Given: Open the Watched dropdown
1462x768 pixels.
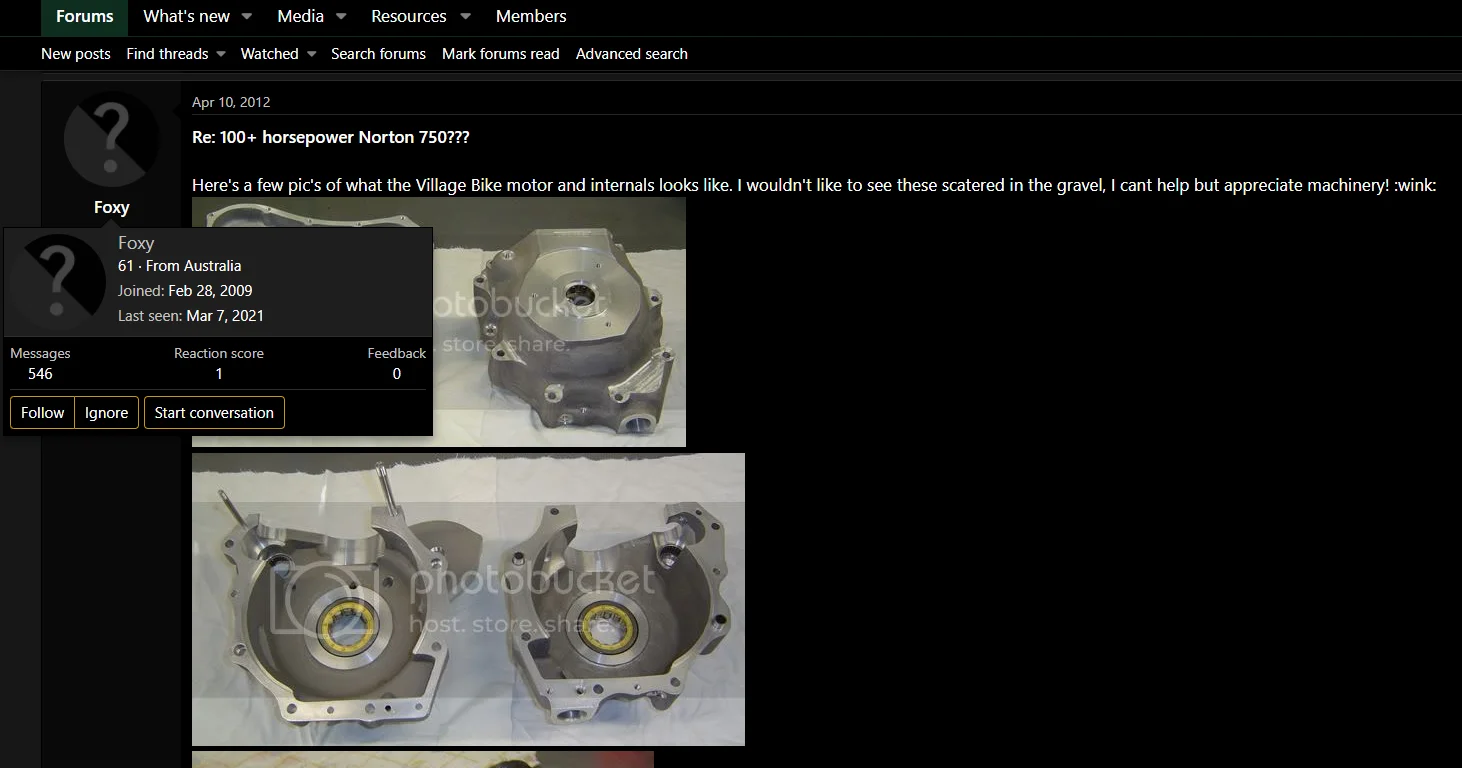Looking at the screenshot, I should [x=270, y=54].
